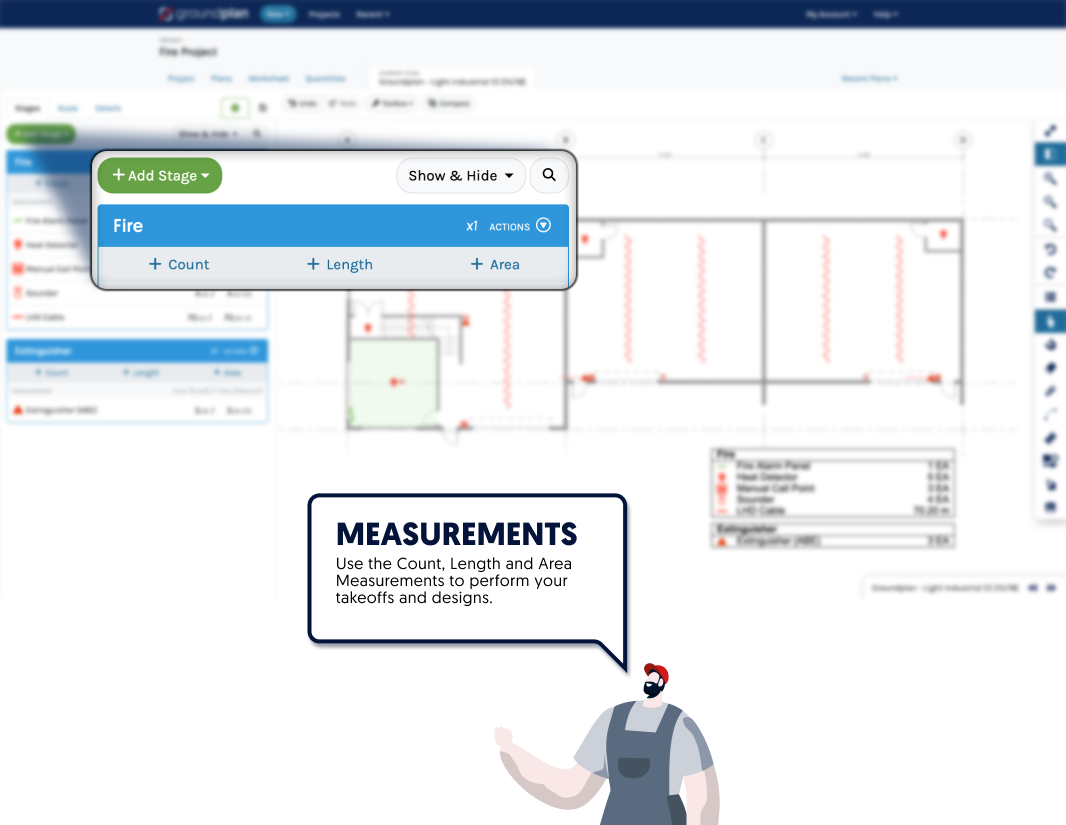Viewport: 1066px width, 825px height.
Task: Click the Recent Plans link
Action: coord(869,78)
